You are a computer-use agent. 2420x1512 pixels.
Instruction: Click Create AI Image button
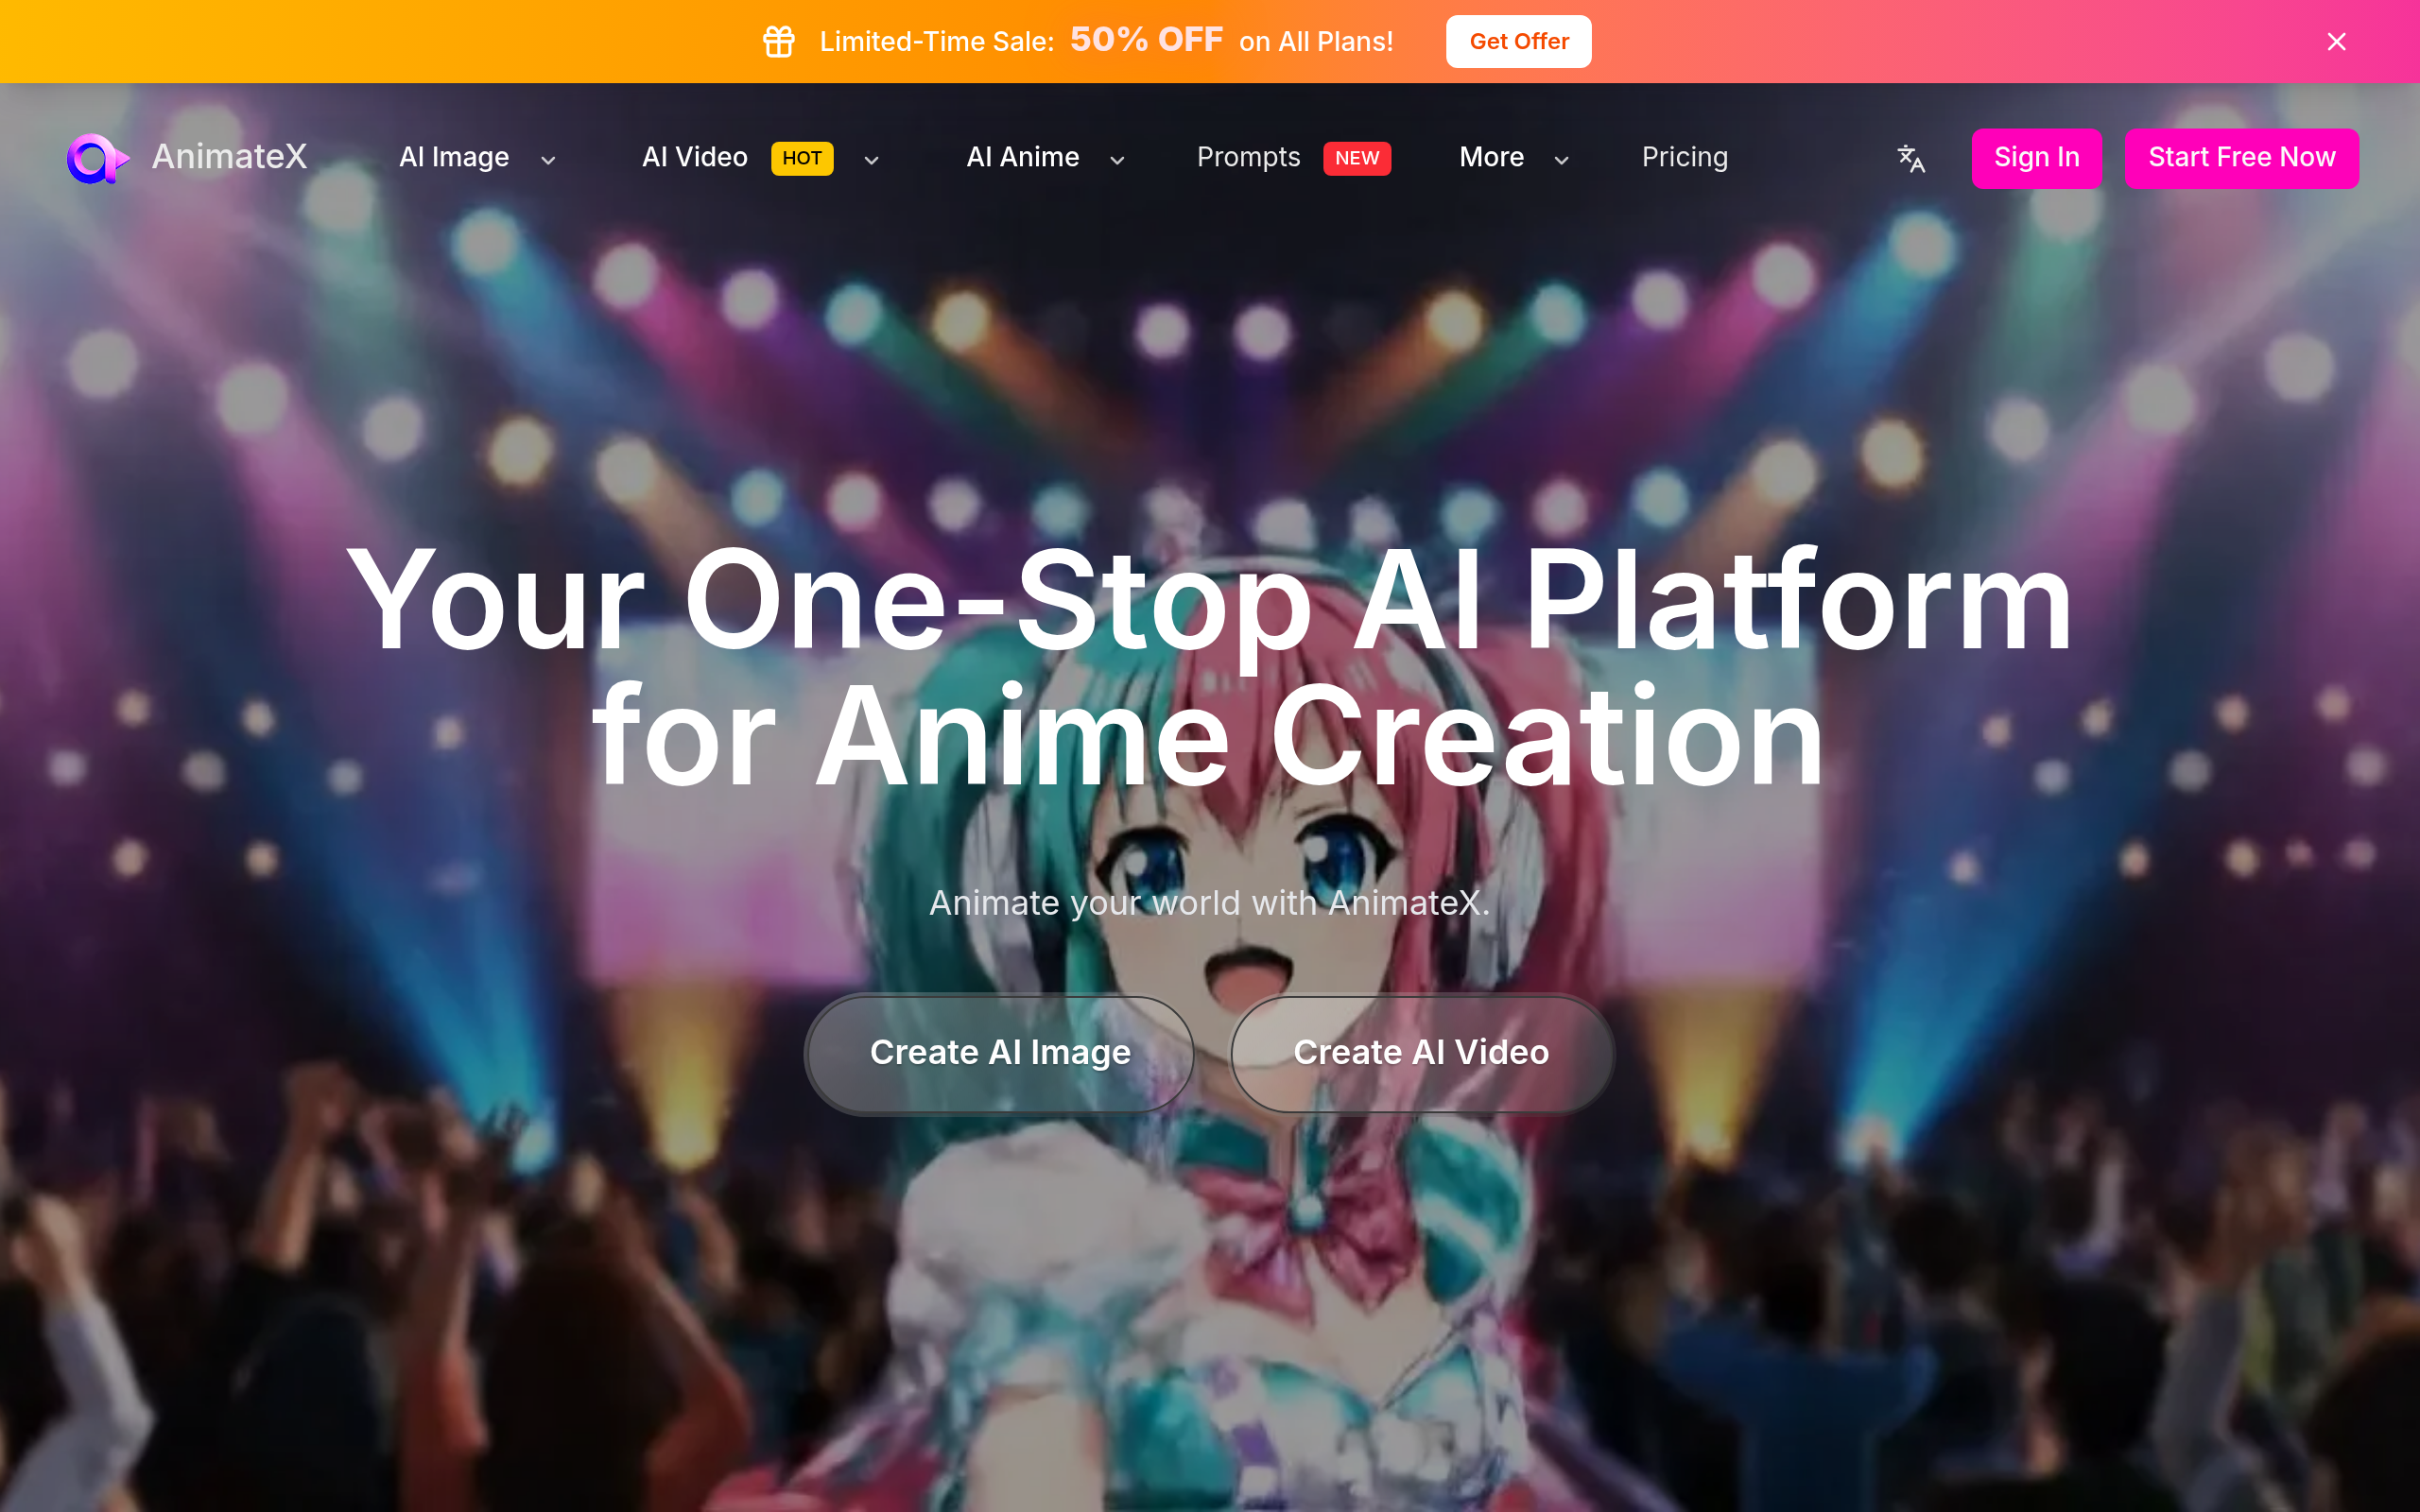[999, 1053]
